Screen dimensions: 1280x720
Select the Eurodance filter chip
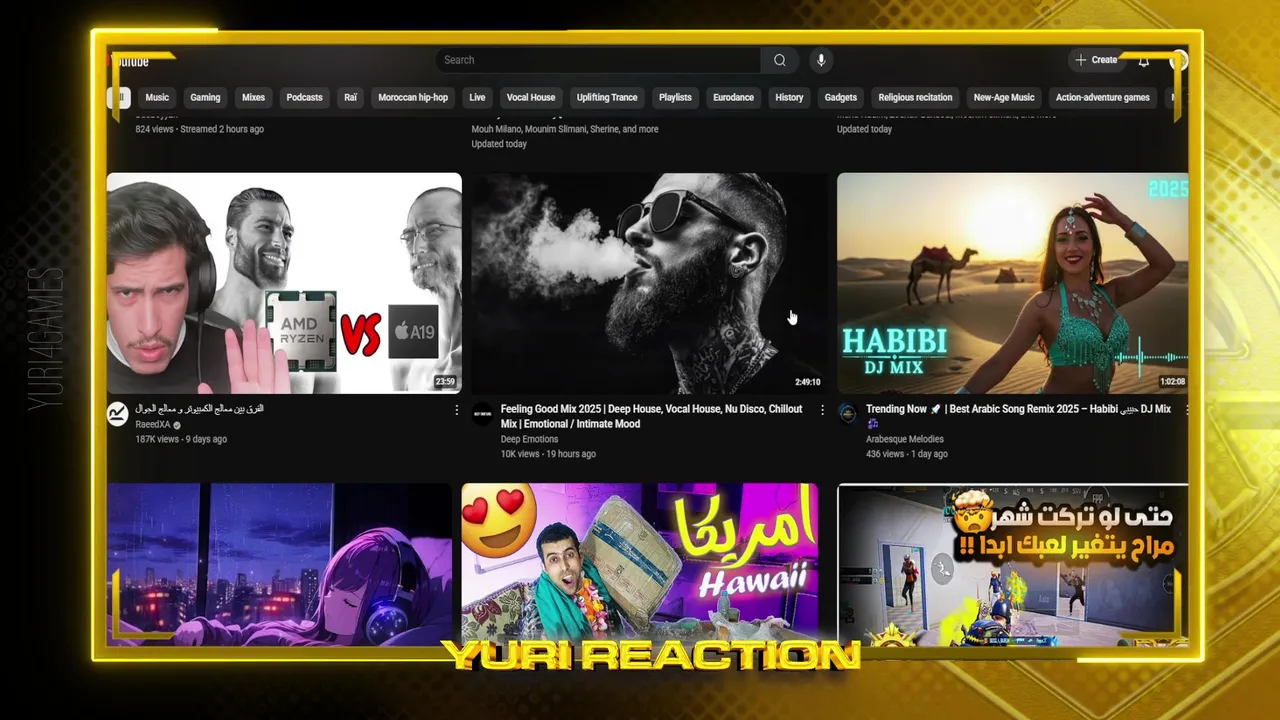point(733,97)
